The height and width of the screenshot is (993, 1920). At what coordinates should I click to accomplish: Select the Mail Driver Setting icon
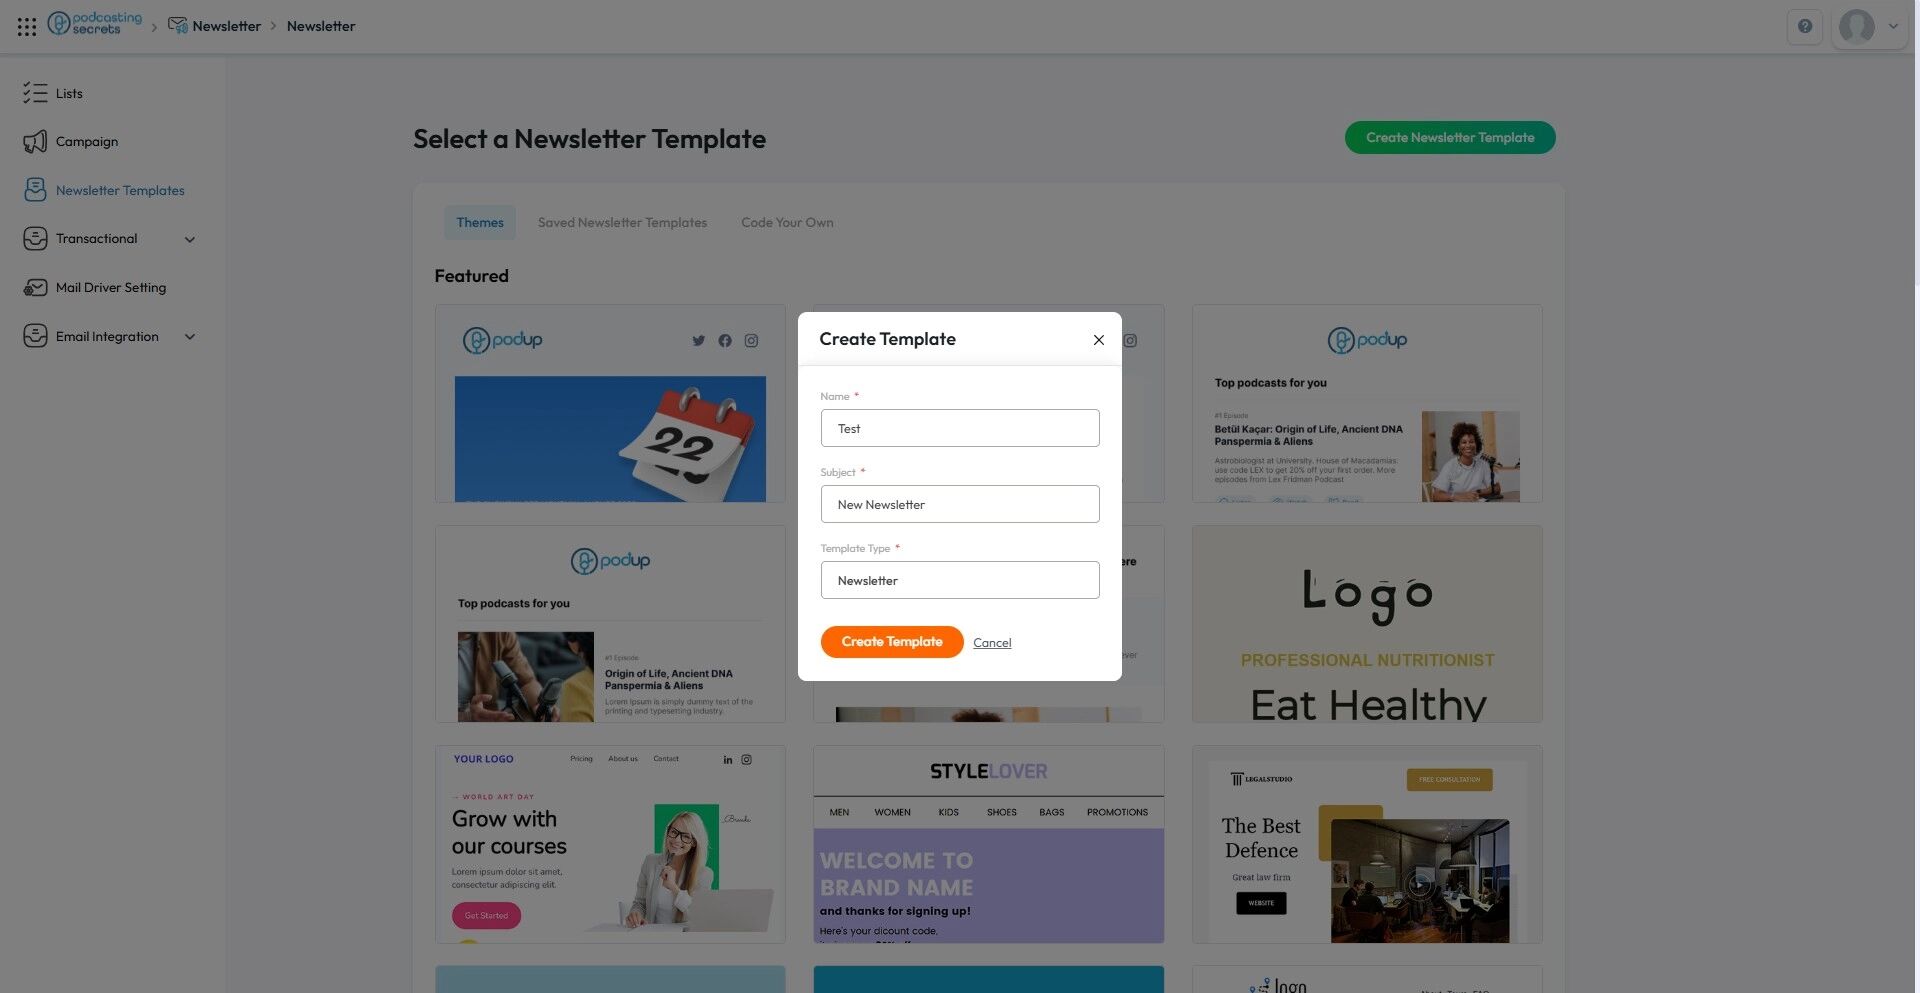coord(35,288)
